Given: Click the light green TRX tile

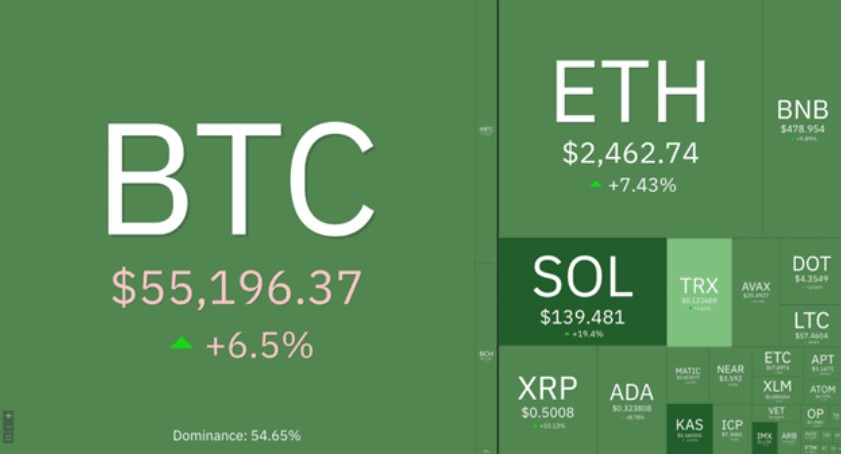Looking at the screenshot, I should (699, 292).
